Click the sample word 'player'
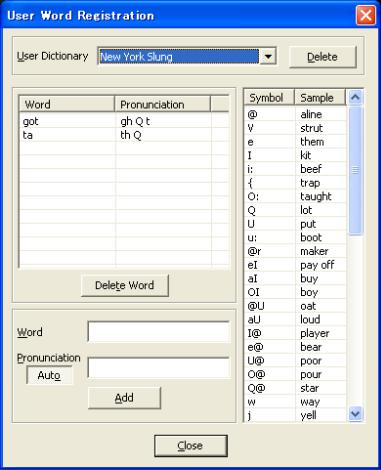 pyautogui.click(x=315, y=333)
